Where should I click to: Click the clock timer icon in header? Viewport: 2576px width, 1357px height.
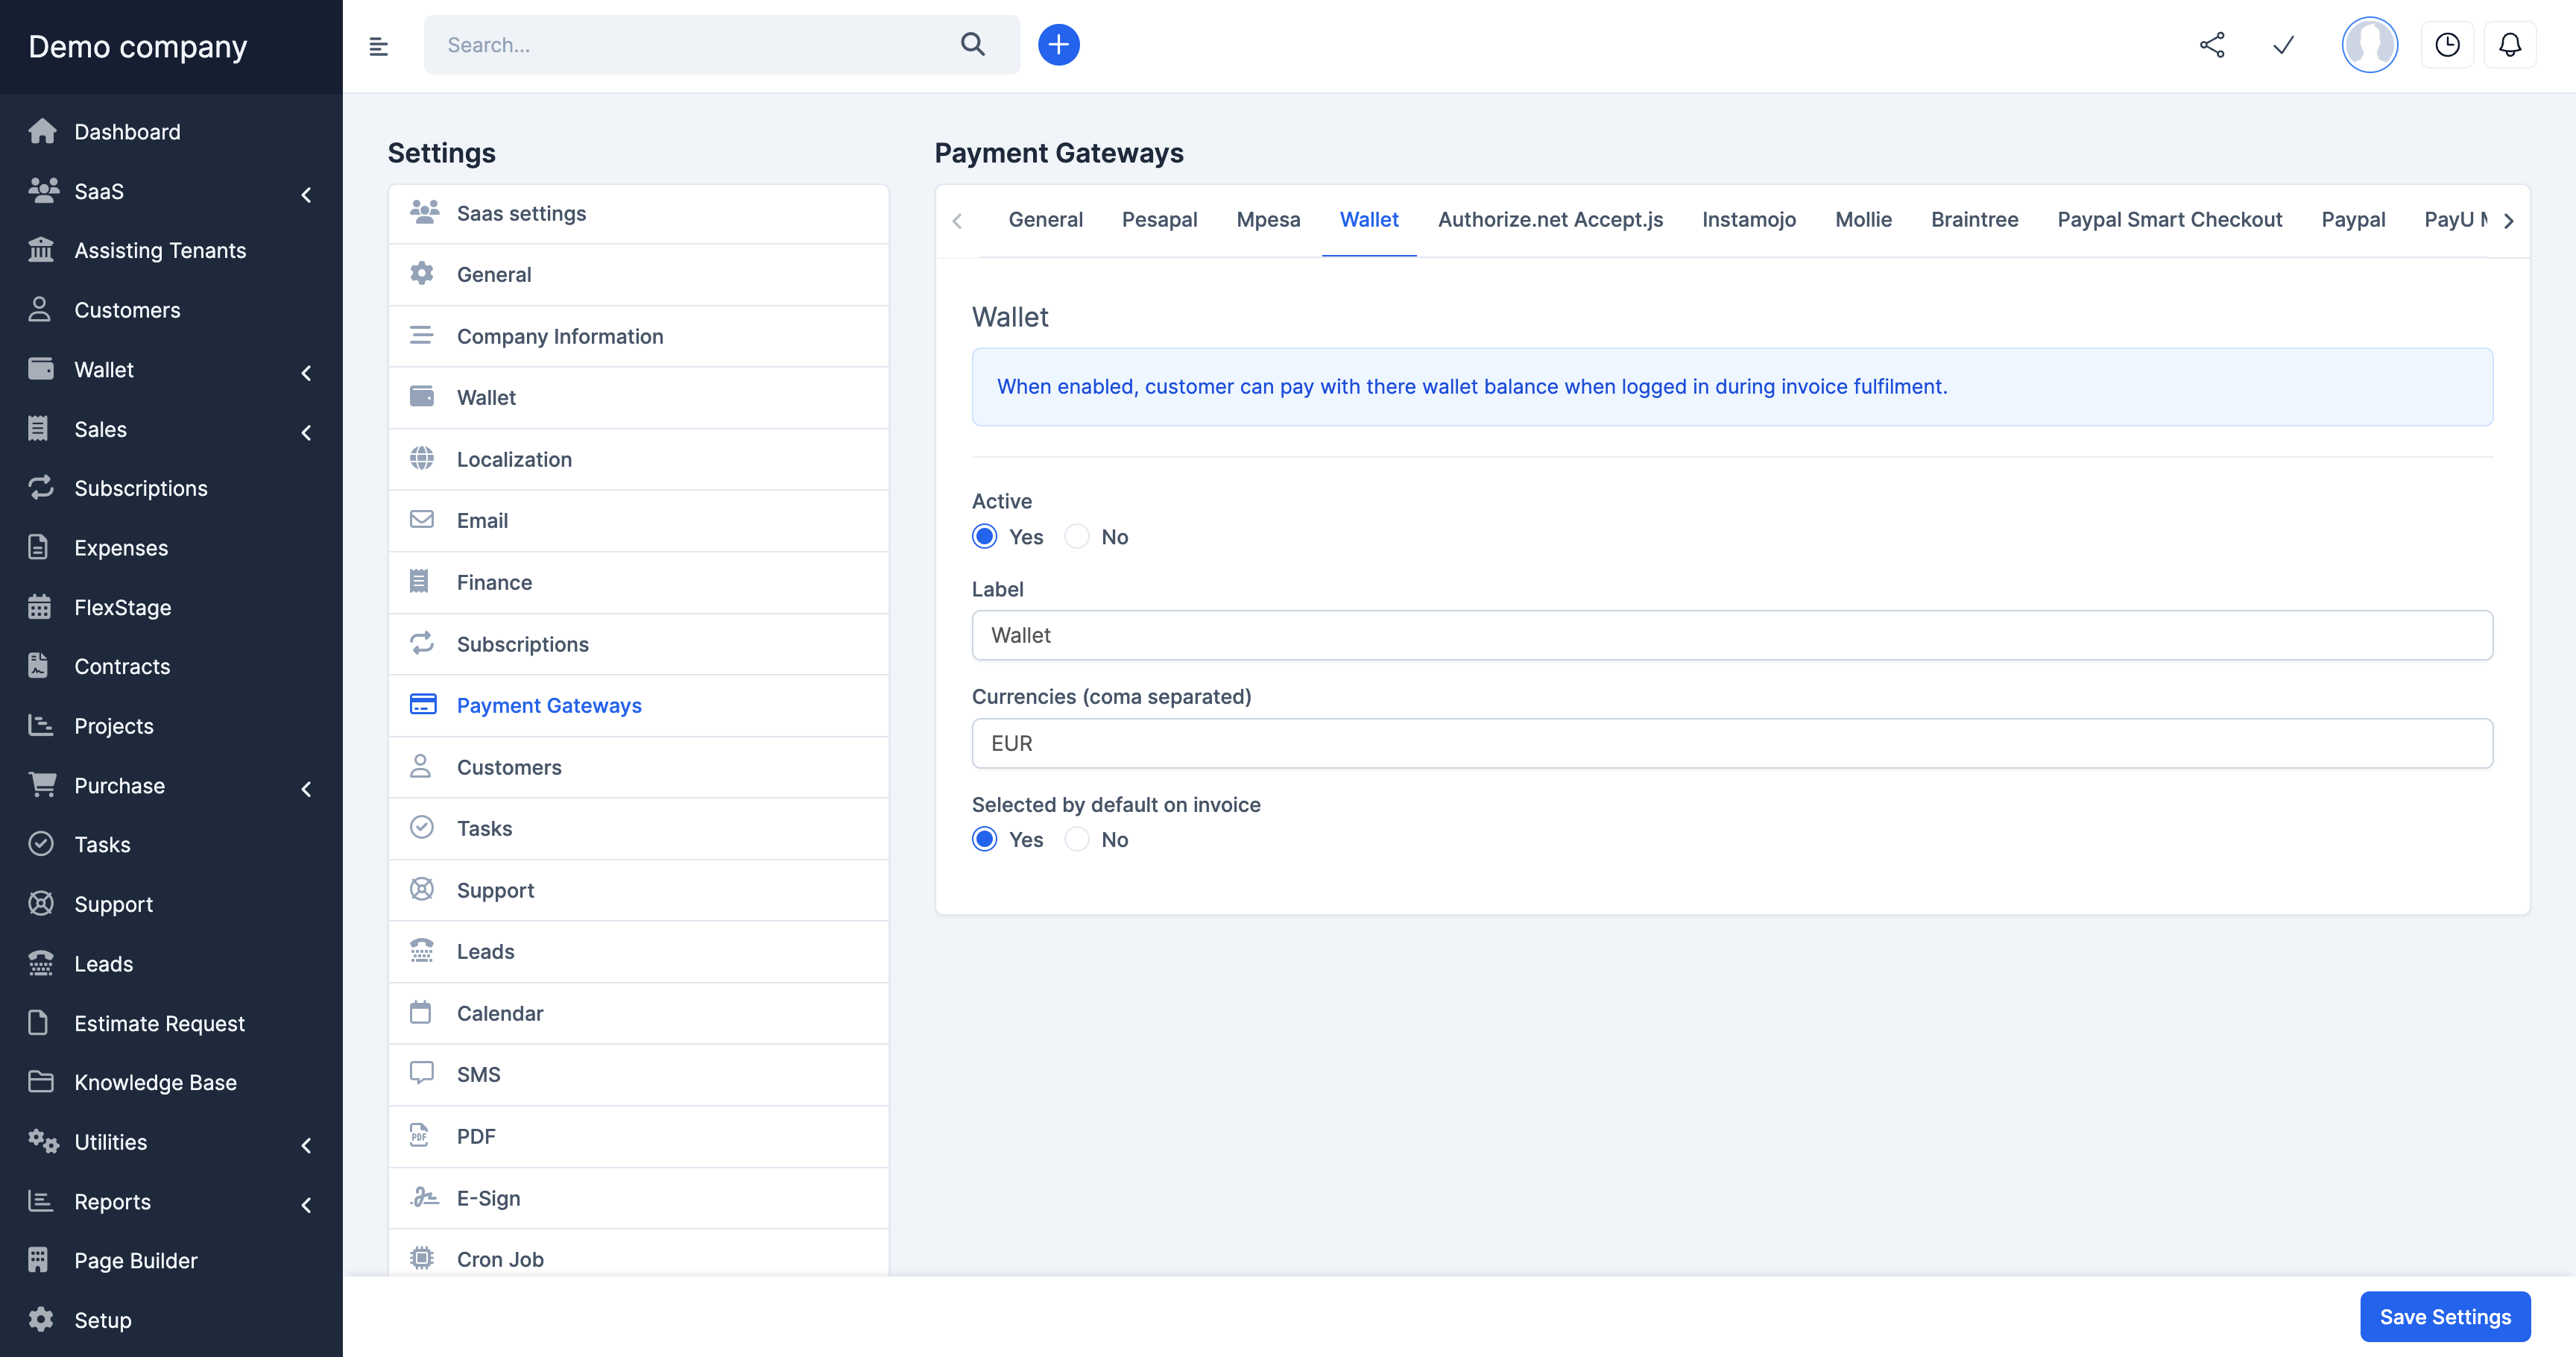point(2446,45)
